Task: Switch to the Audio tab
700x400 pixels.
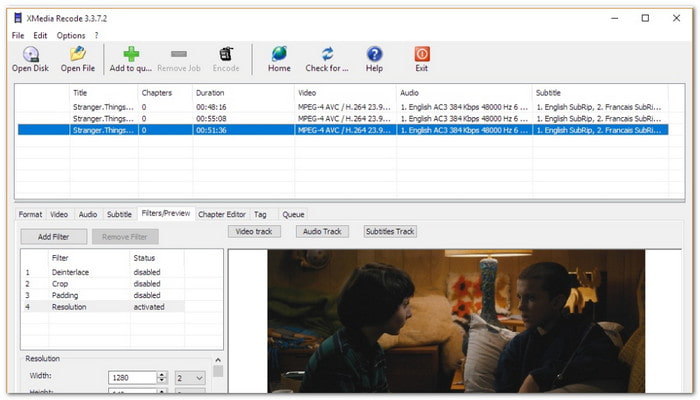Action: click(x=88, y=214)
